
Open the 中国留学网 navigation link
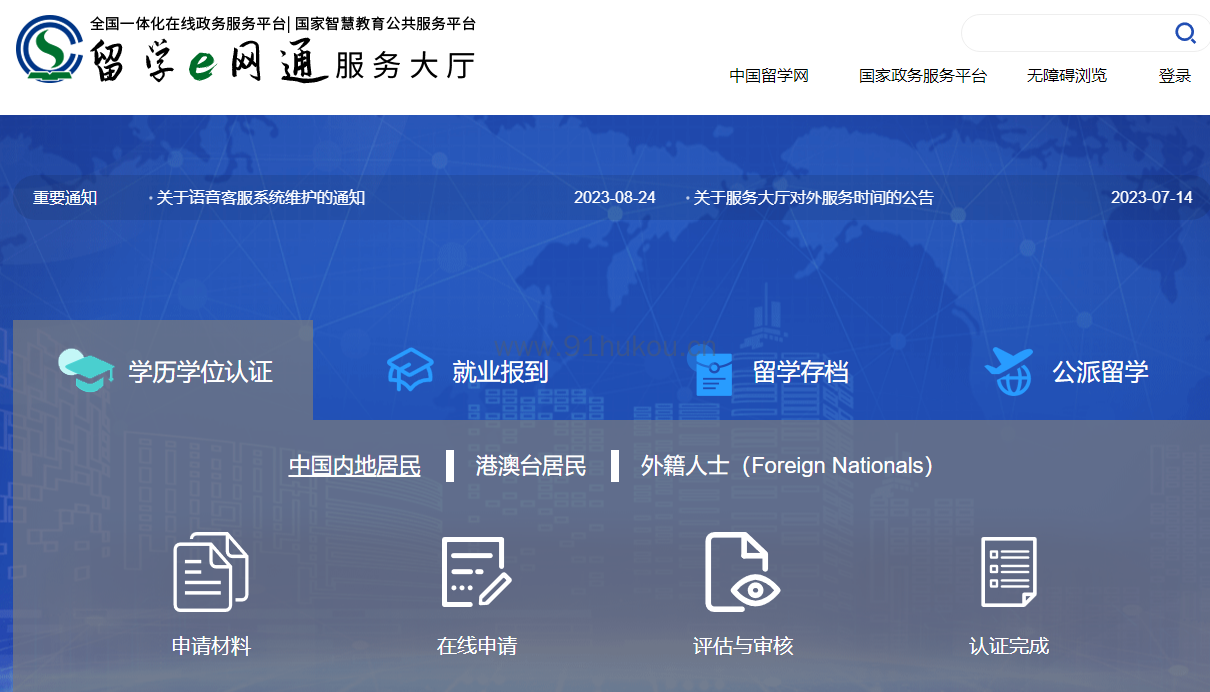[768, 76]
